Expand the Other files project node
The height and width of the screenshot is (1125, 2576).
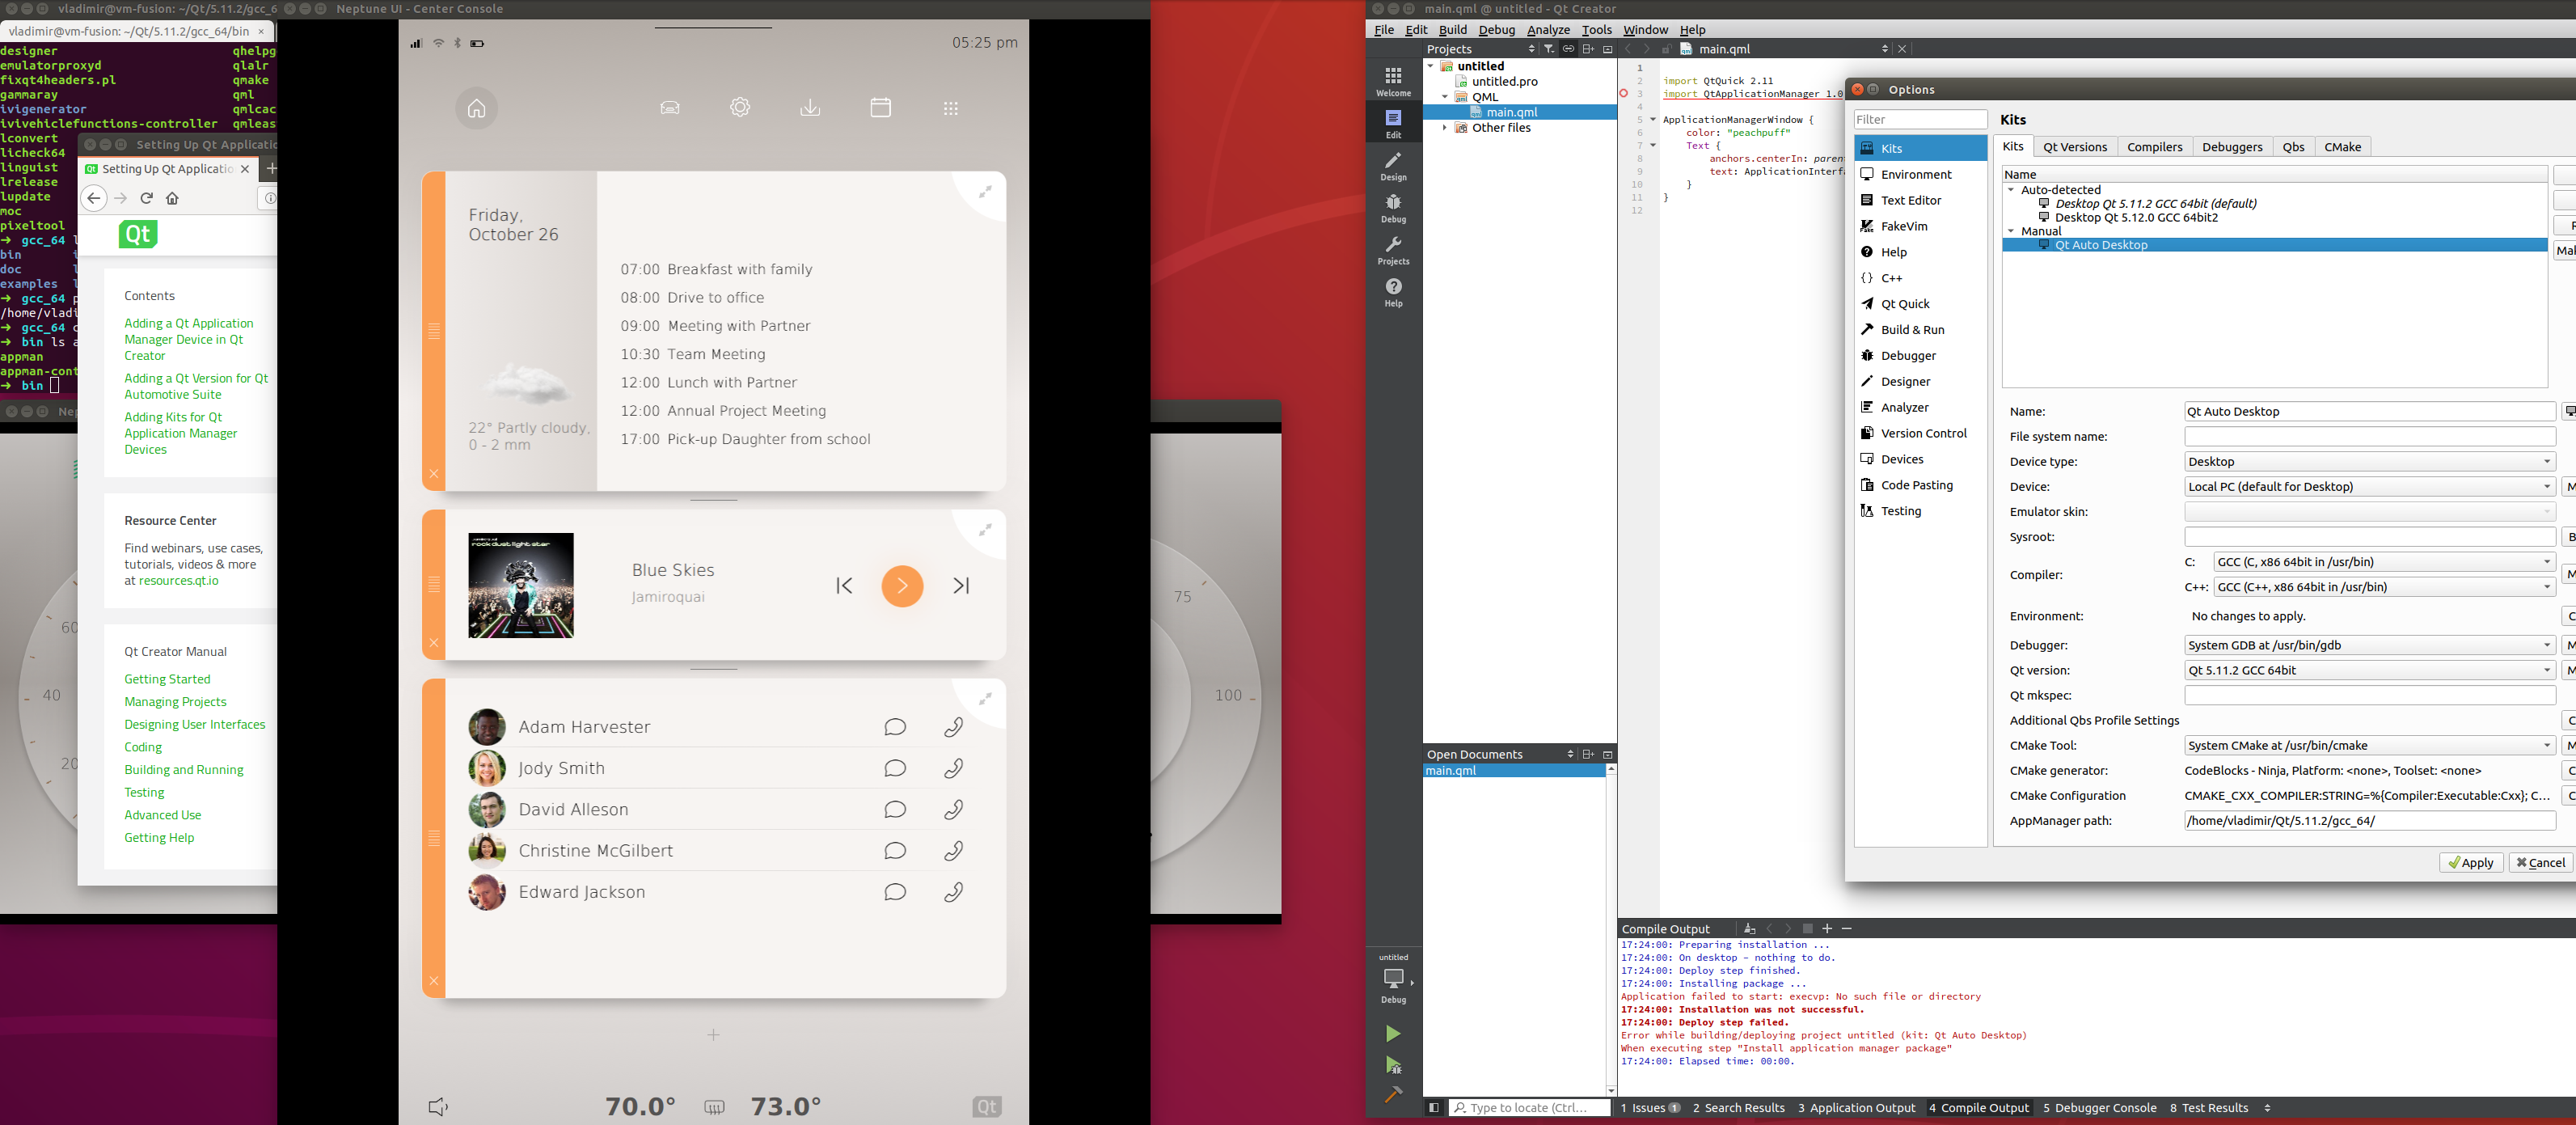1444,128
